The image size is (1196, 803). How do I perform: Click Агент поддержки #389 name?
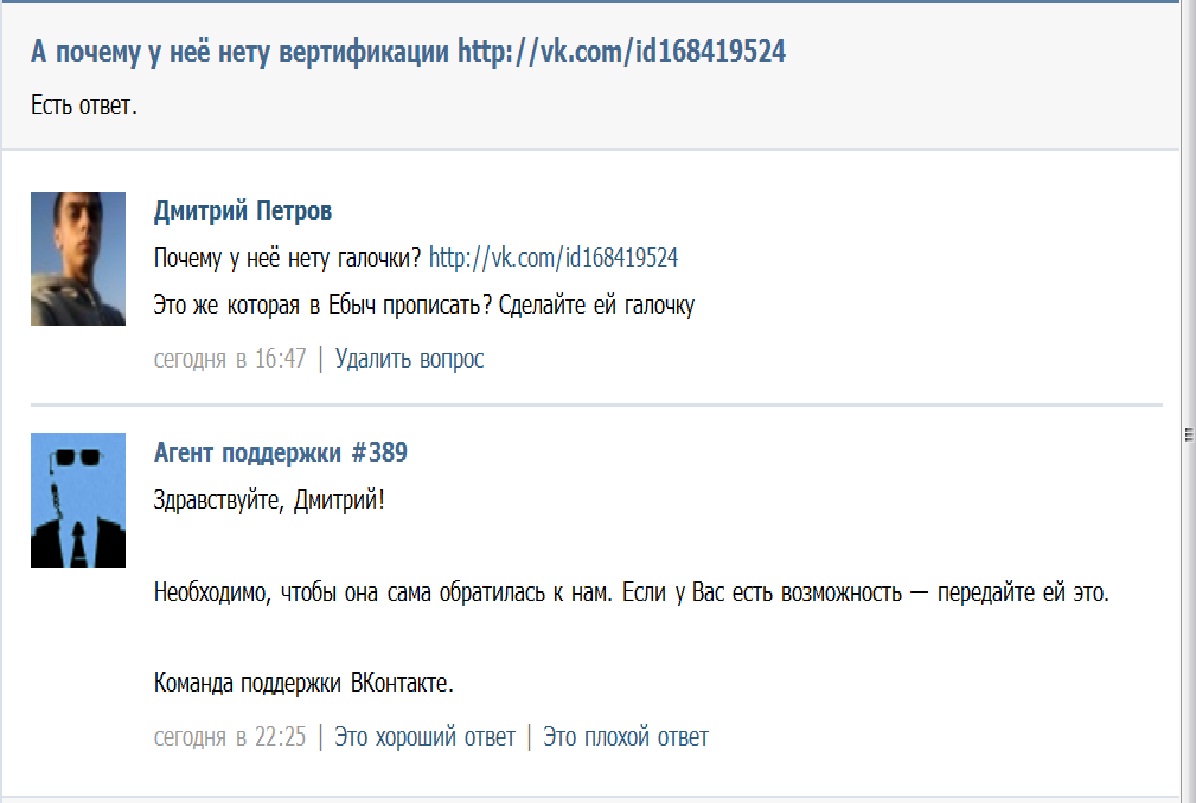[x=280, y=453]
